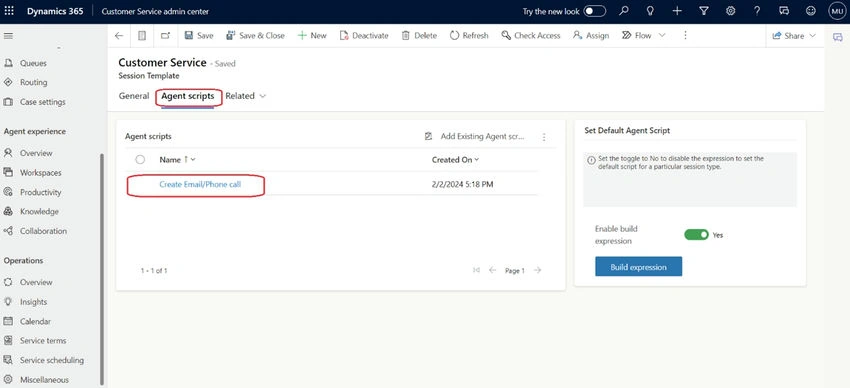Click Add Existing Agent script
This screenshot has width=850, height=388.
475,137
